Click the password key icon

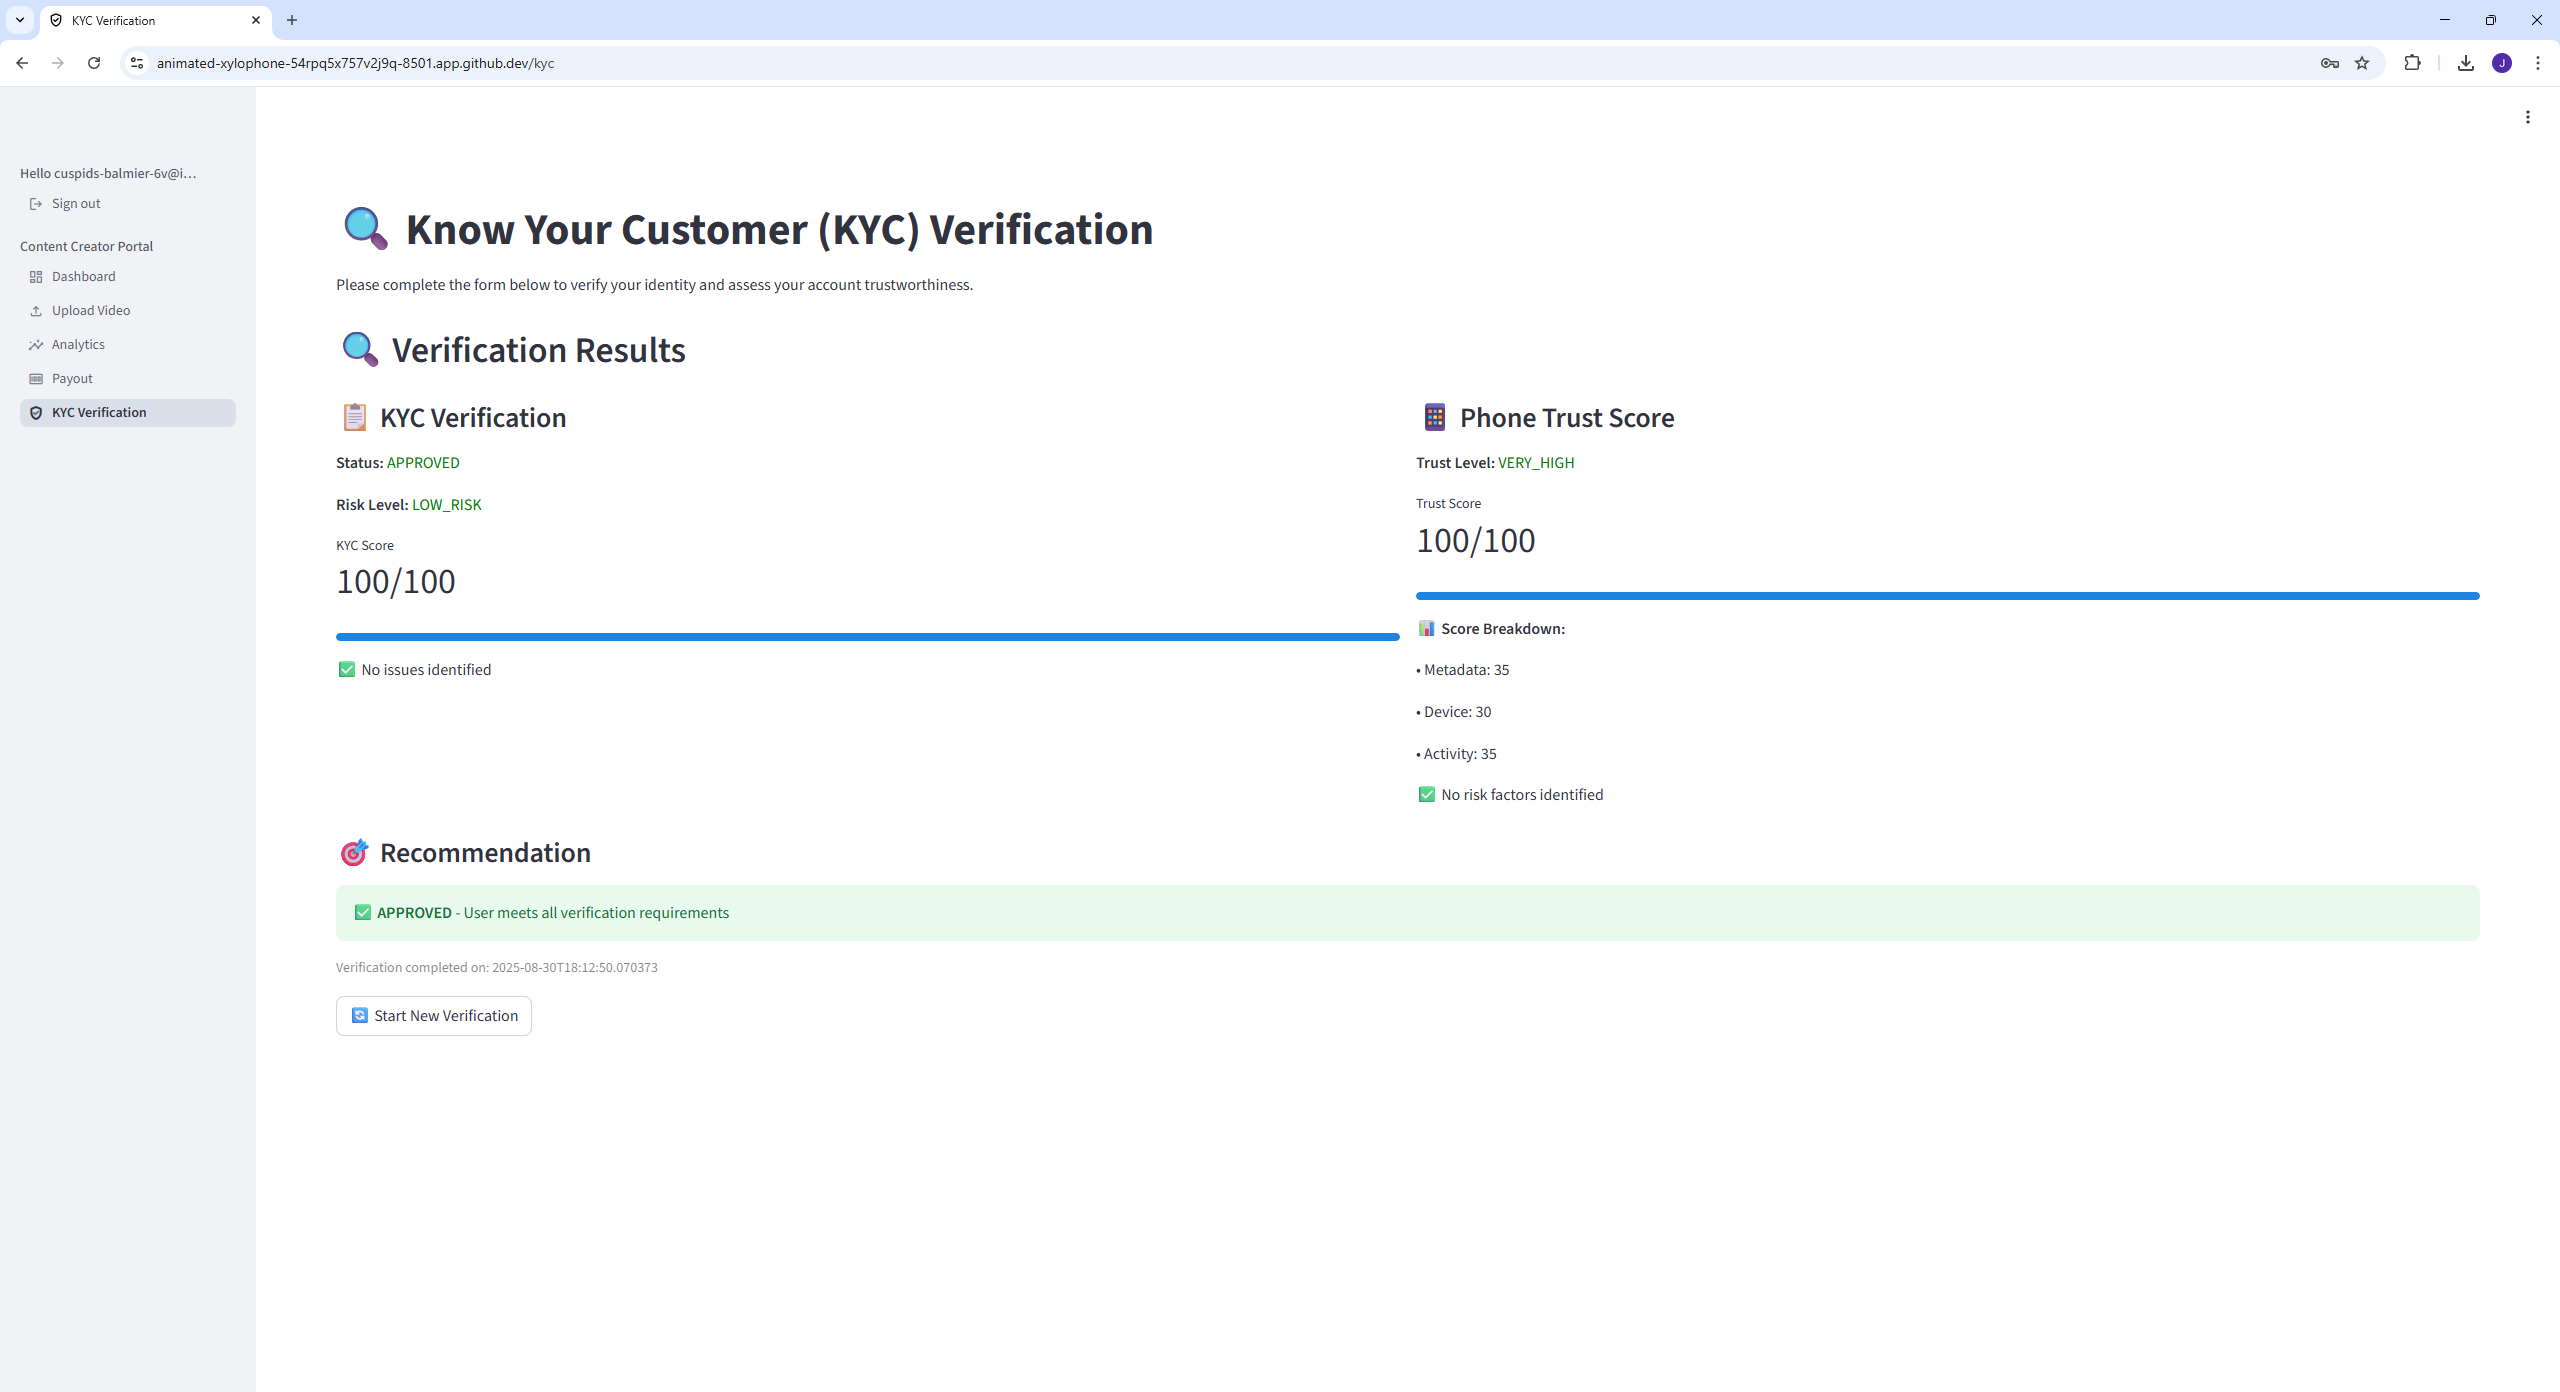click(x=2329, y=63)
